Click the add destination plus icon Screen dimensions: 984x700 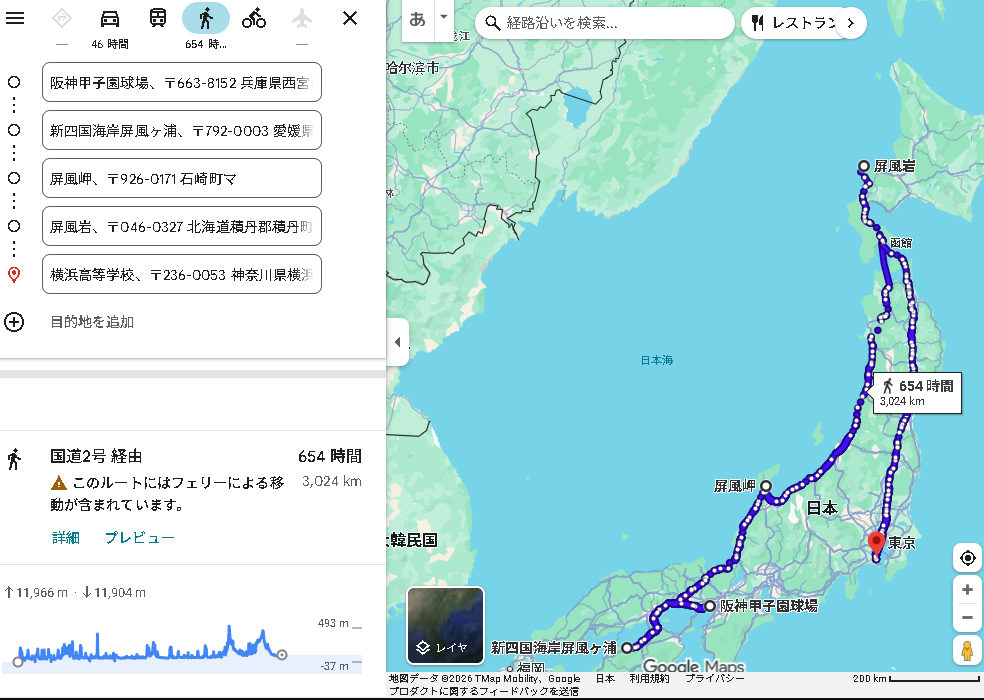(x=14, y=322)
